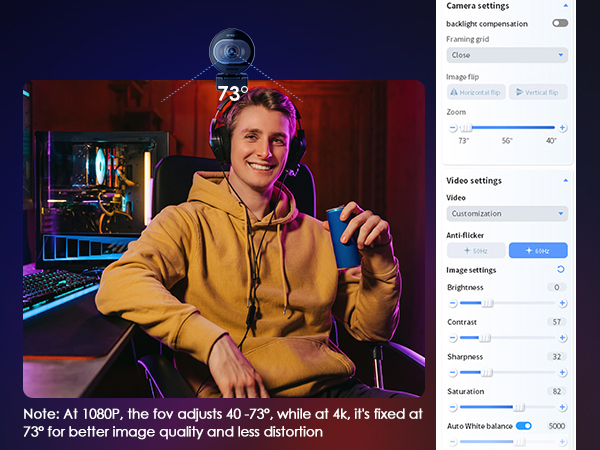Click the Sharpness value 32 field
This screenshot has width=600, height=450.
click(x=557, y=357)
